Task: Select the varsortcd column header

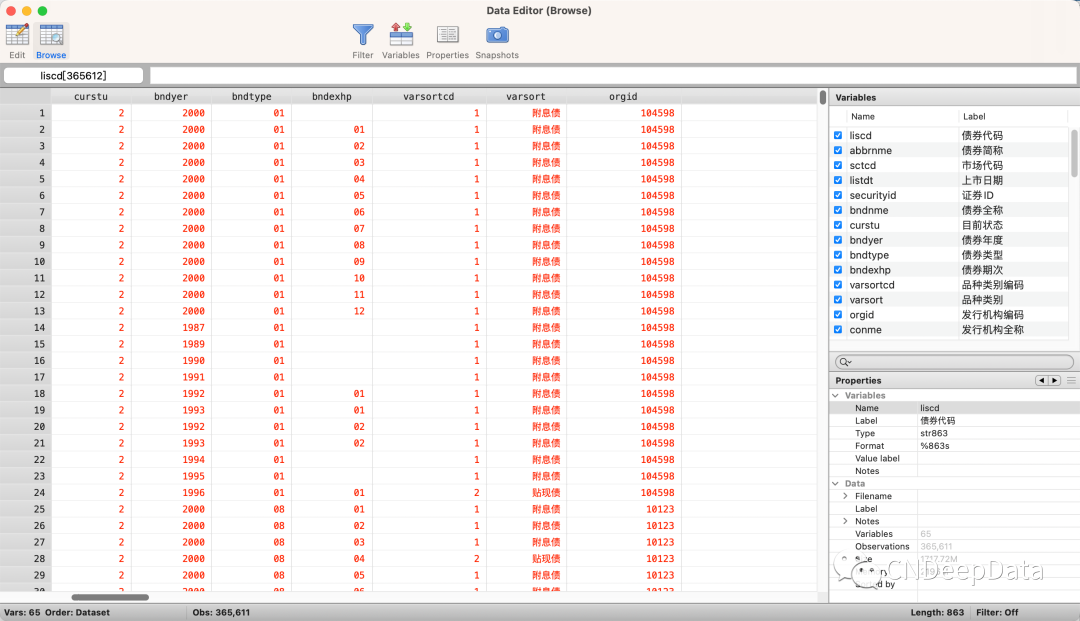Action: (428, 96)
